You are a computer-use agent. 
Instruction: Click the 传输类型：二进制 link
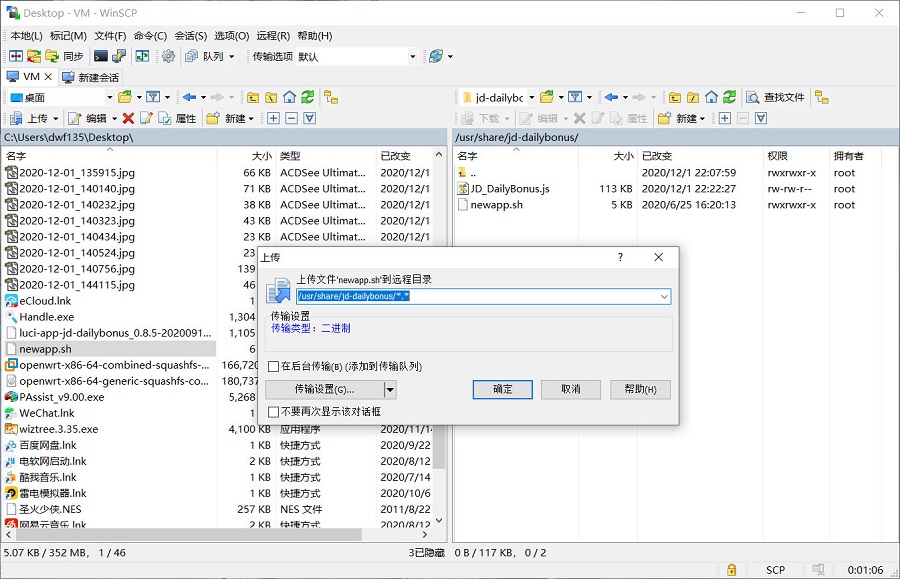pyautogui.click(x=311, y=328)
